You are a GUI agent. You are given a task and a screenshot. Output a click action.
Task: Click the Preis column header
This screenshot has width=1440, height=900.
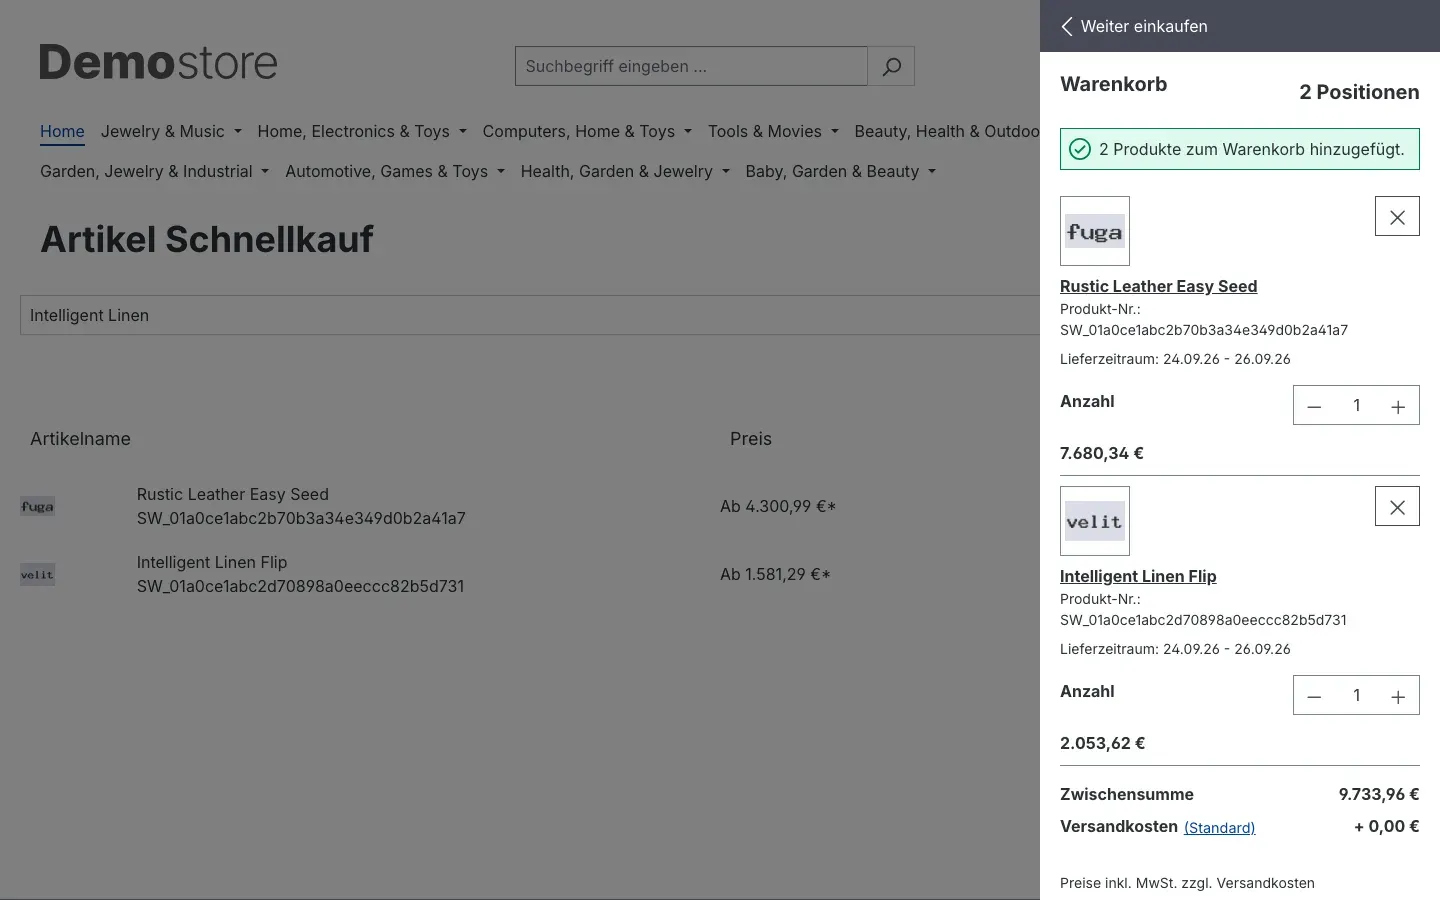pyautogui.click(x=751, y=439)
